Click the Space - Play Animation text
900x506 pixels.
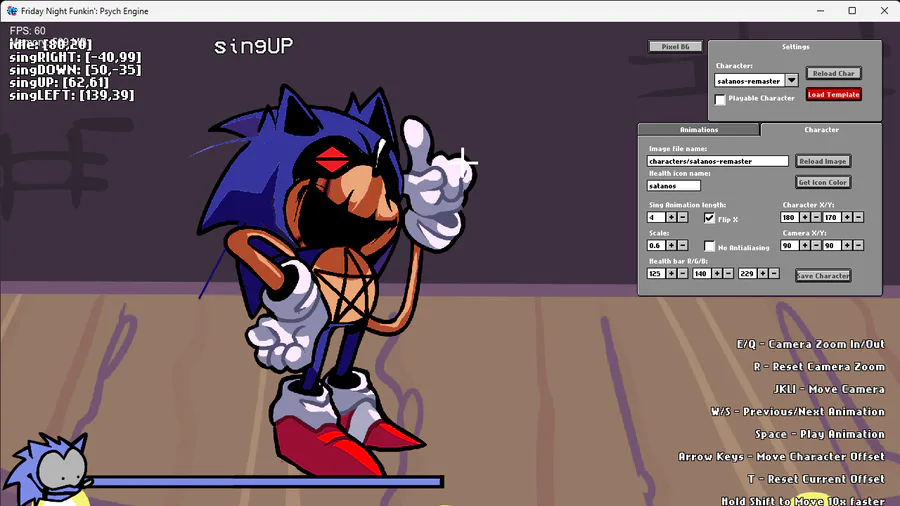tap(820, 434)
